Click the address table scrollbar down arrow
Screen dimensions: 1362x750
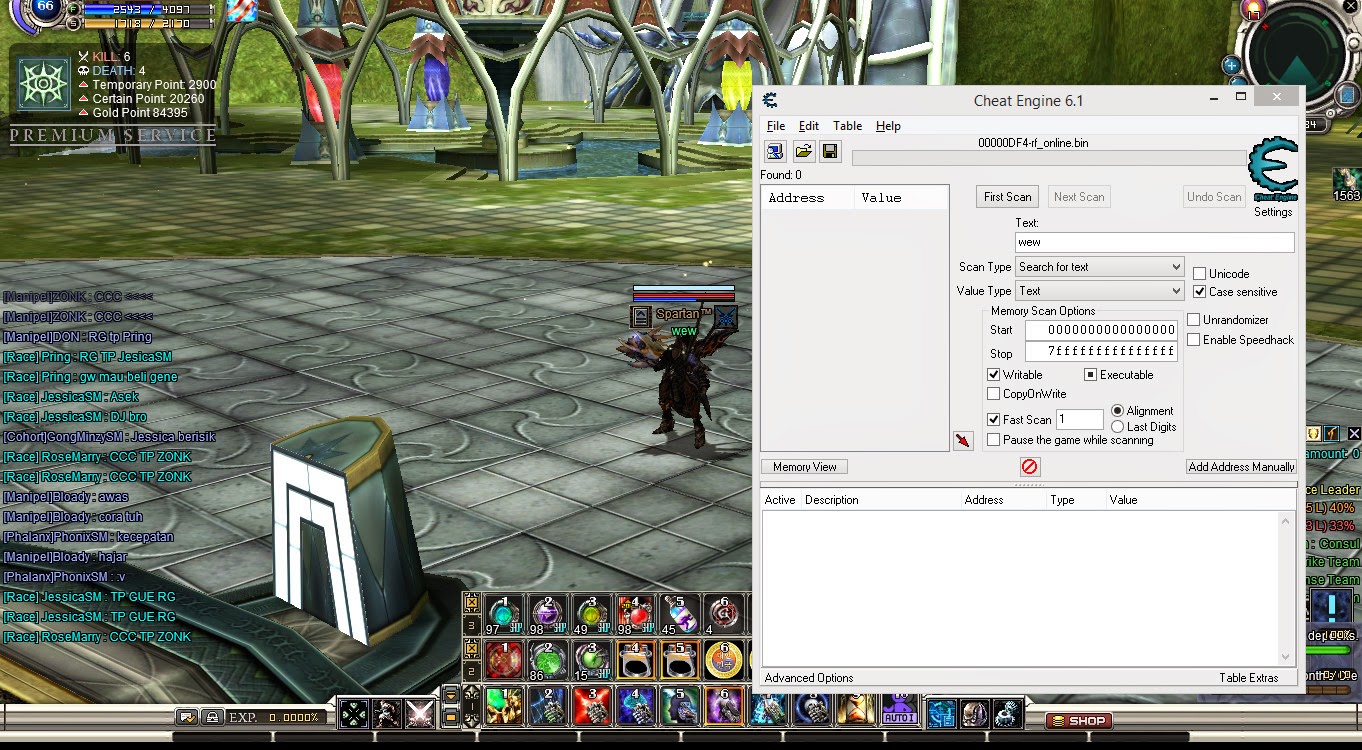(x=1287, y=657)
